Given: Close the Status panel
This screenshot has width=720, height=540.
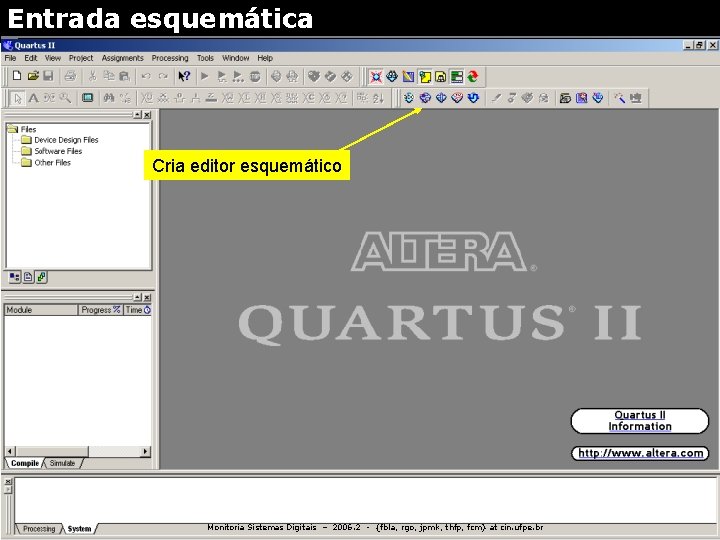Looking at the screenshot, I should pos(147,298).
